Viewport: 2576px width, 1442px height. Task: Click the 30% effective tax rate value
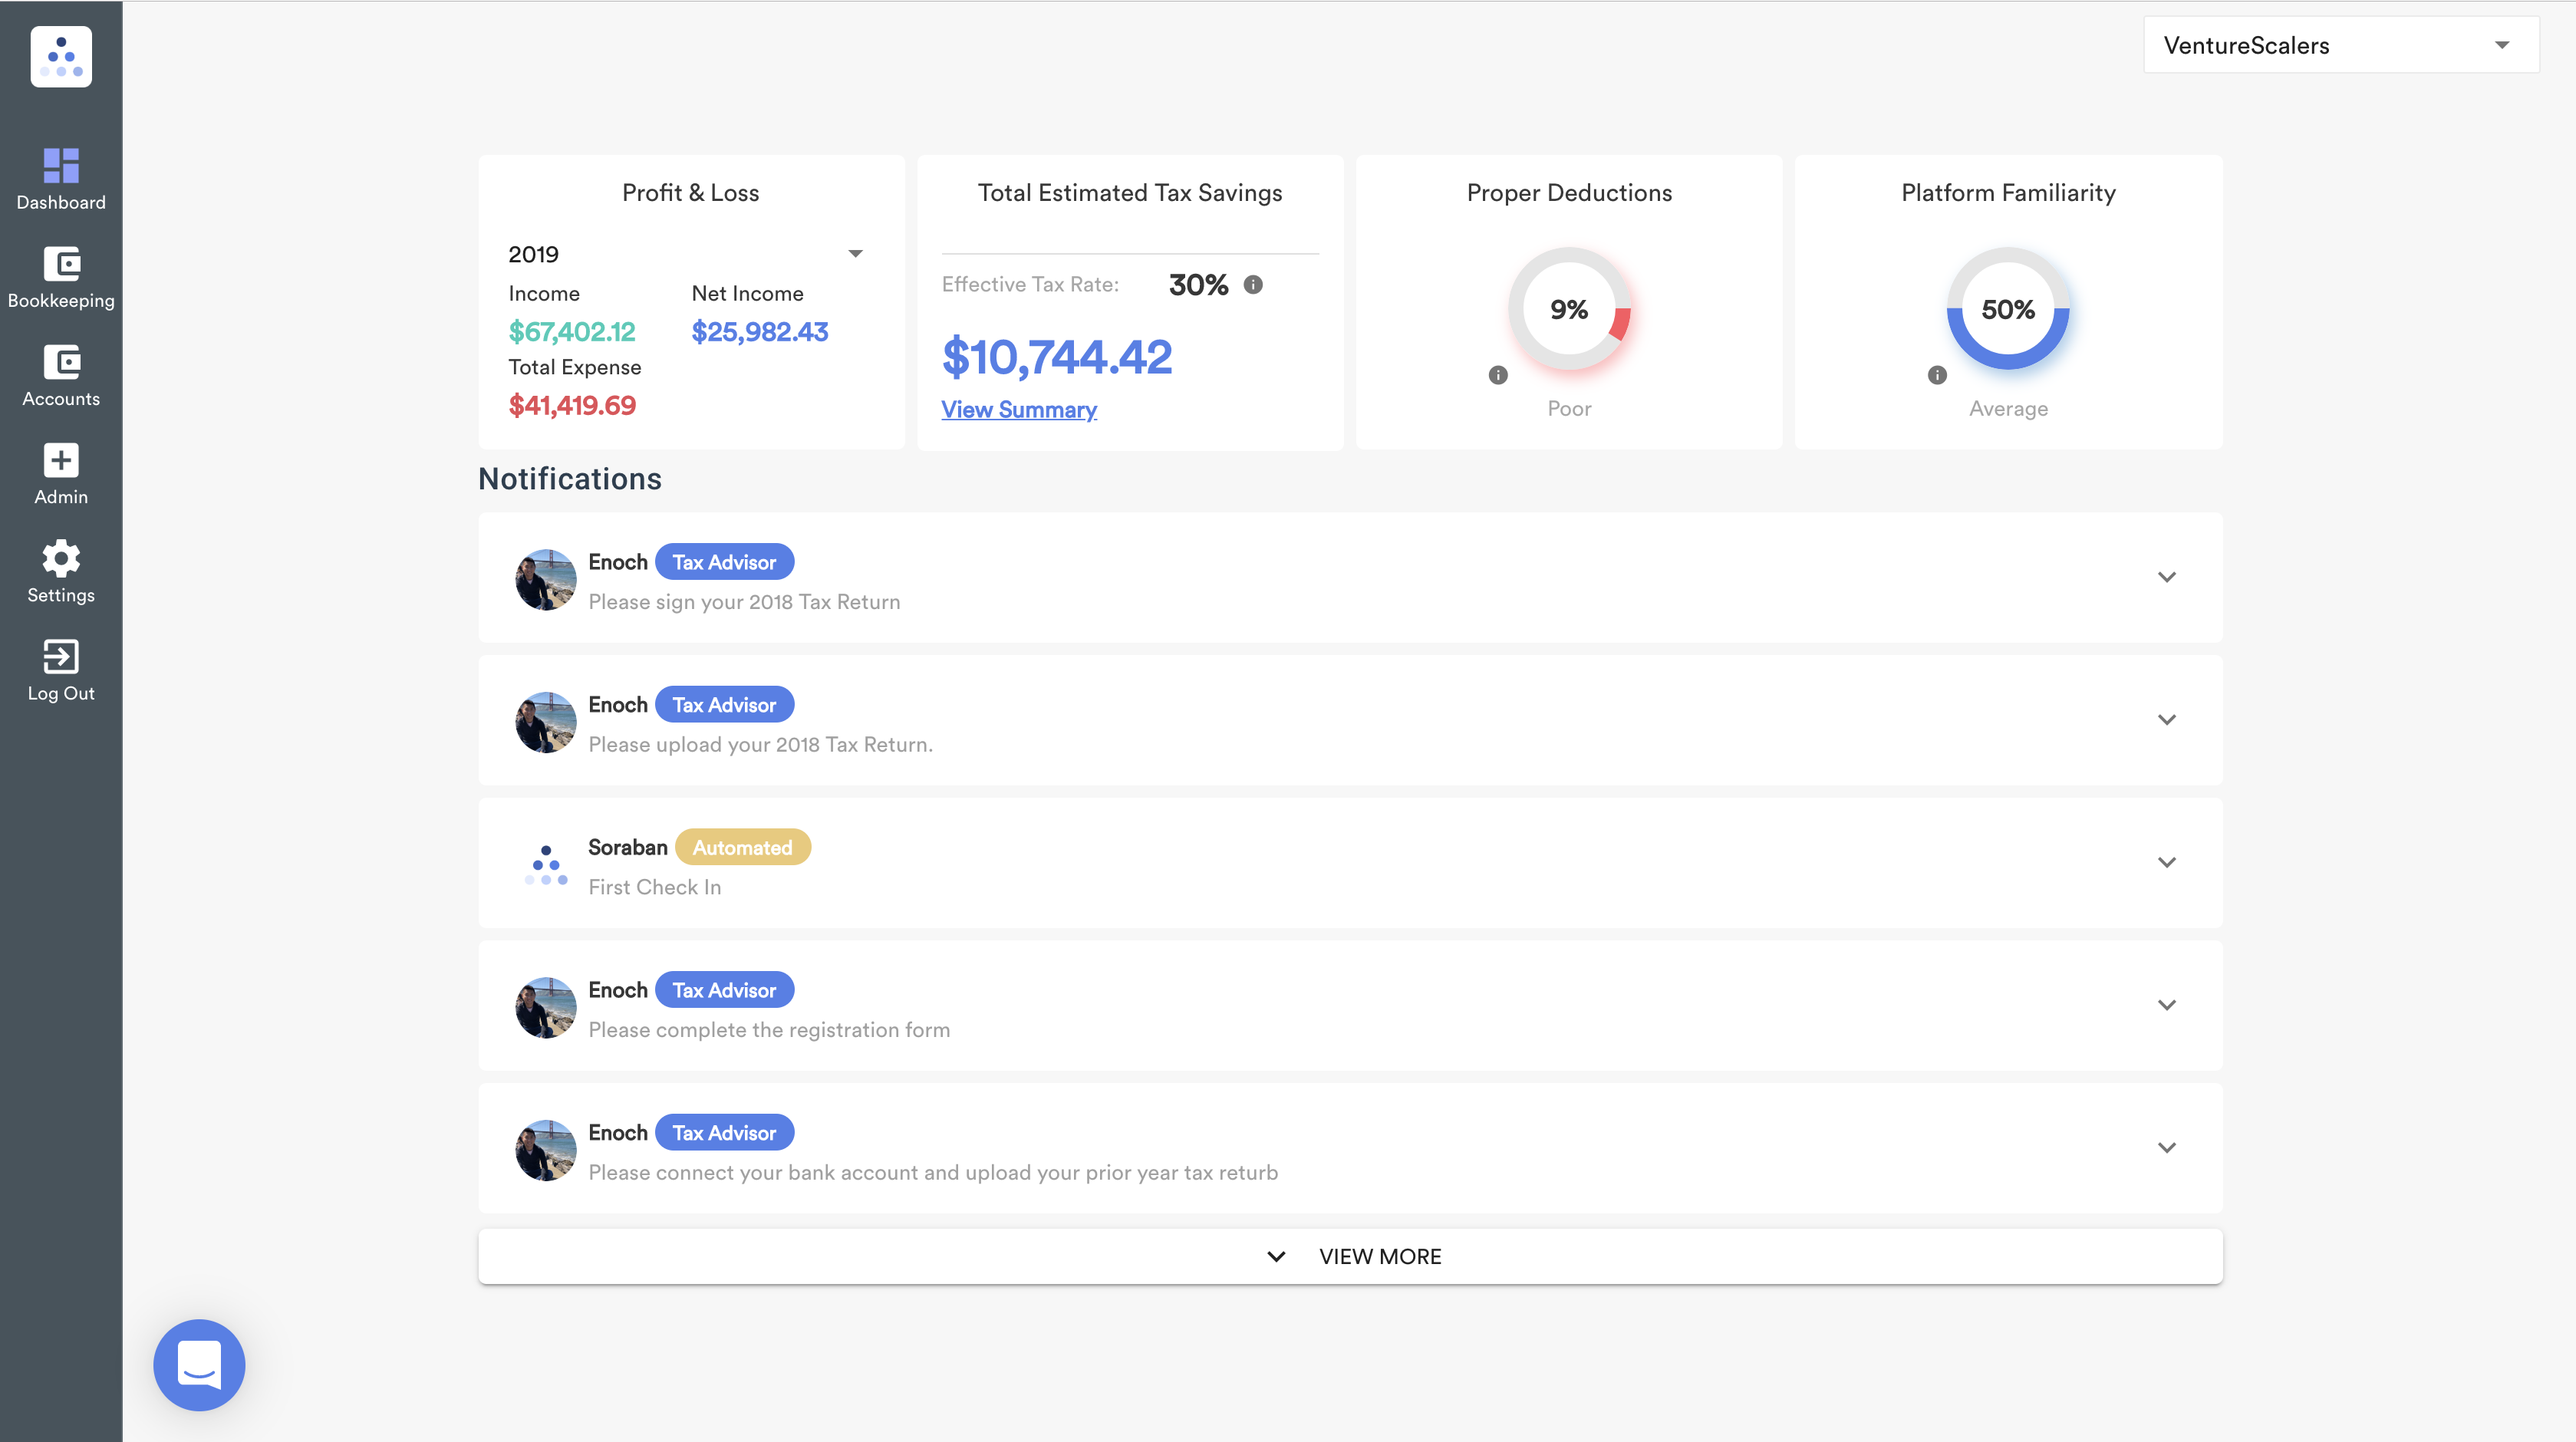[1198, 285]
